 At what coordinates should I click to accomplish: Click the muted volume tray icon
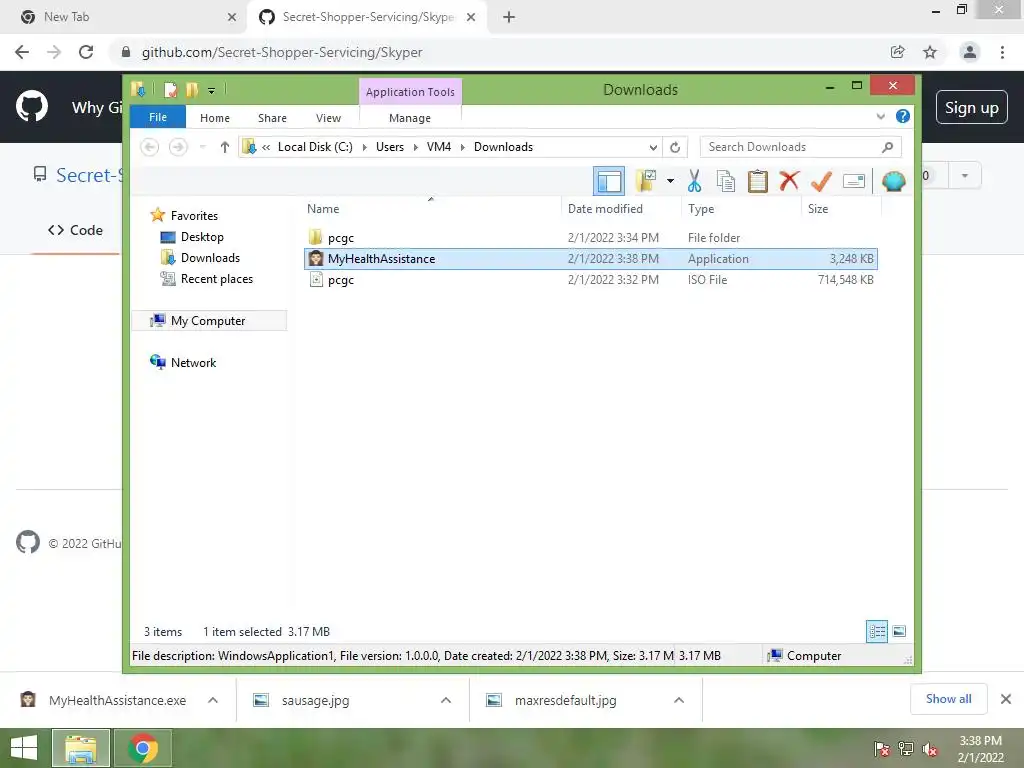tap(930, 749)
